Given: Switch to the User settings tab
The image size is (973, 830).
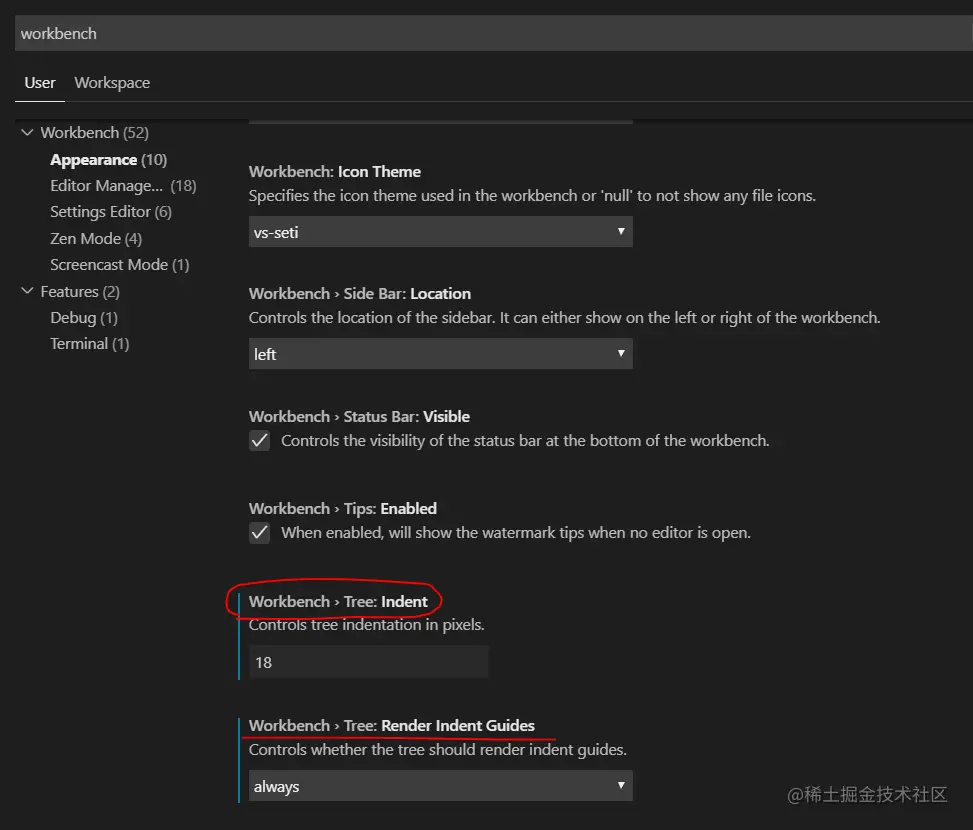Looking at the screenshot, I should [x=40, y=83].
